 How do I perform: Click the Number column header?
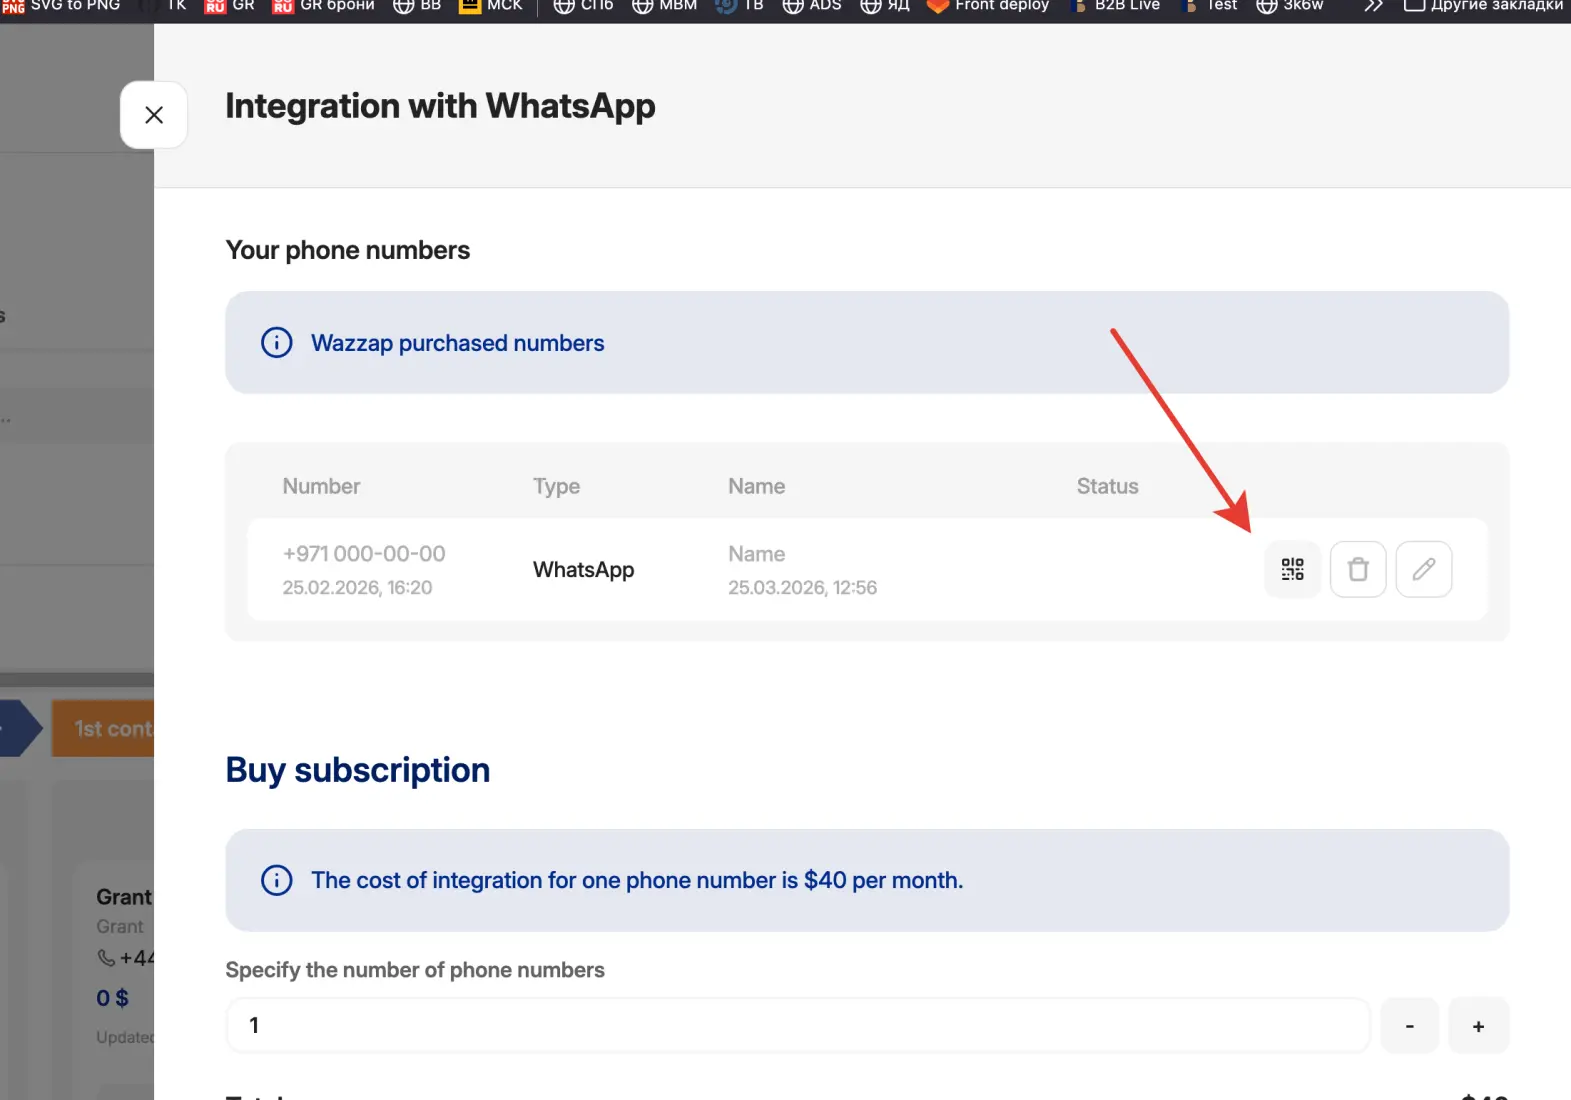point(321,486)
